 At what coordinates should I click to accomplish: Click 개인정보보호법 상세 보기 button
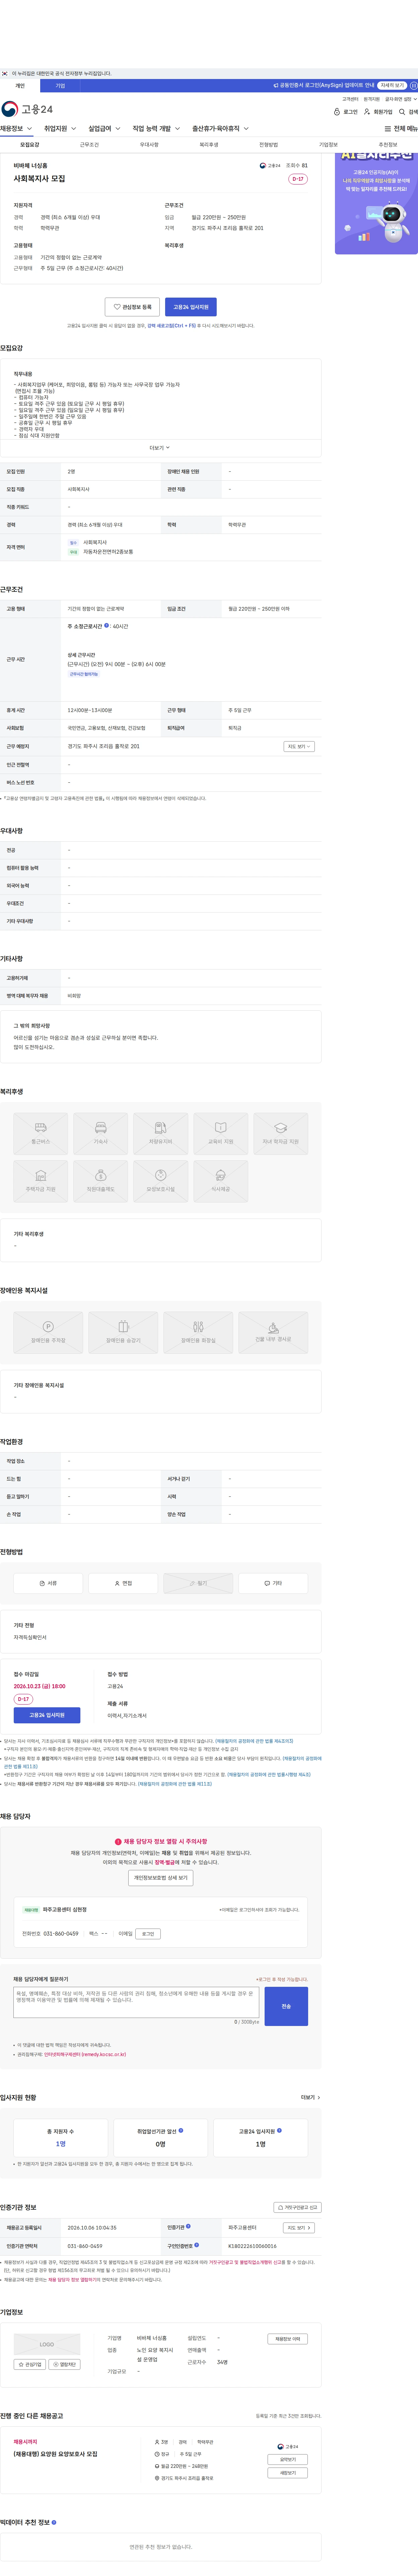(161, 1878)
